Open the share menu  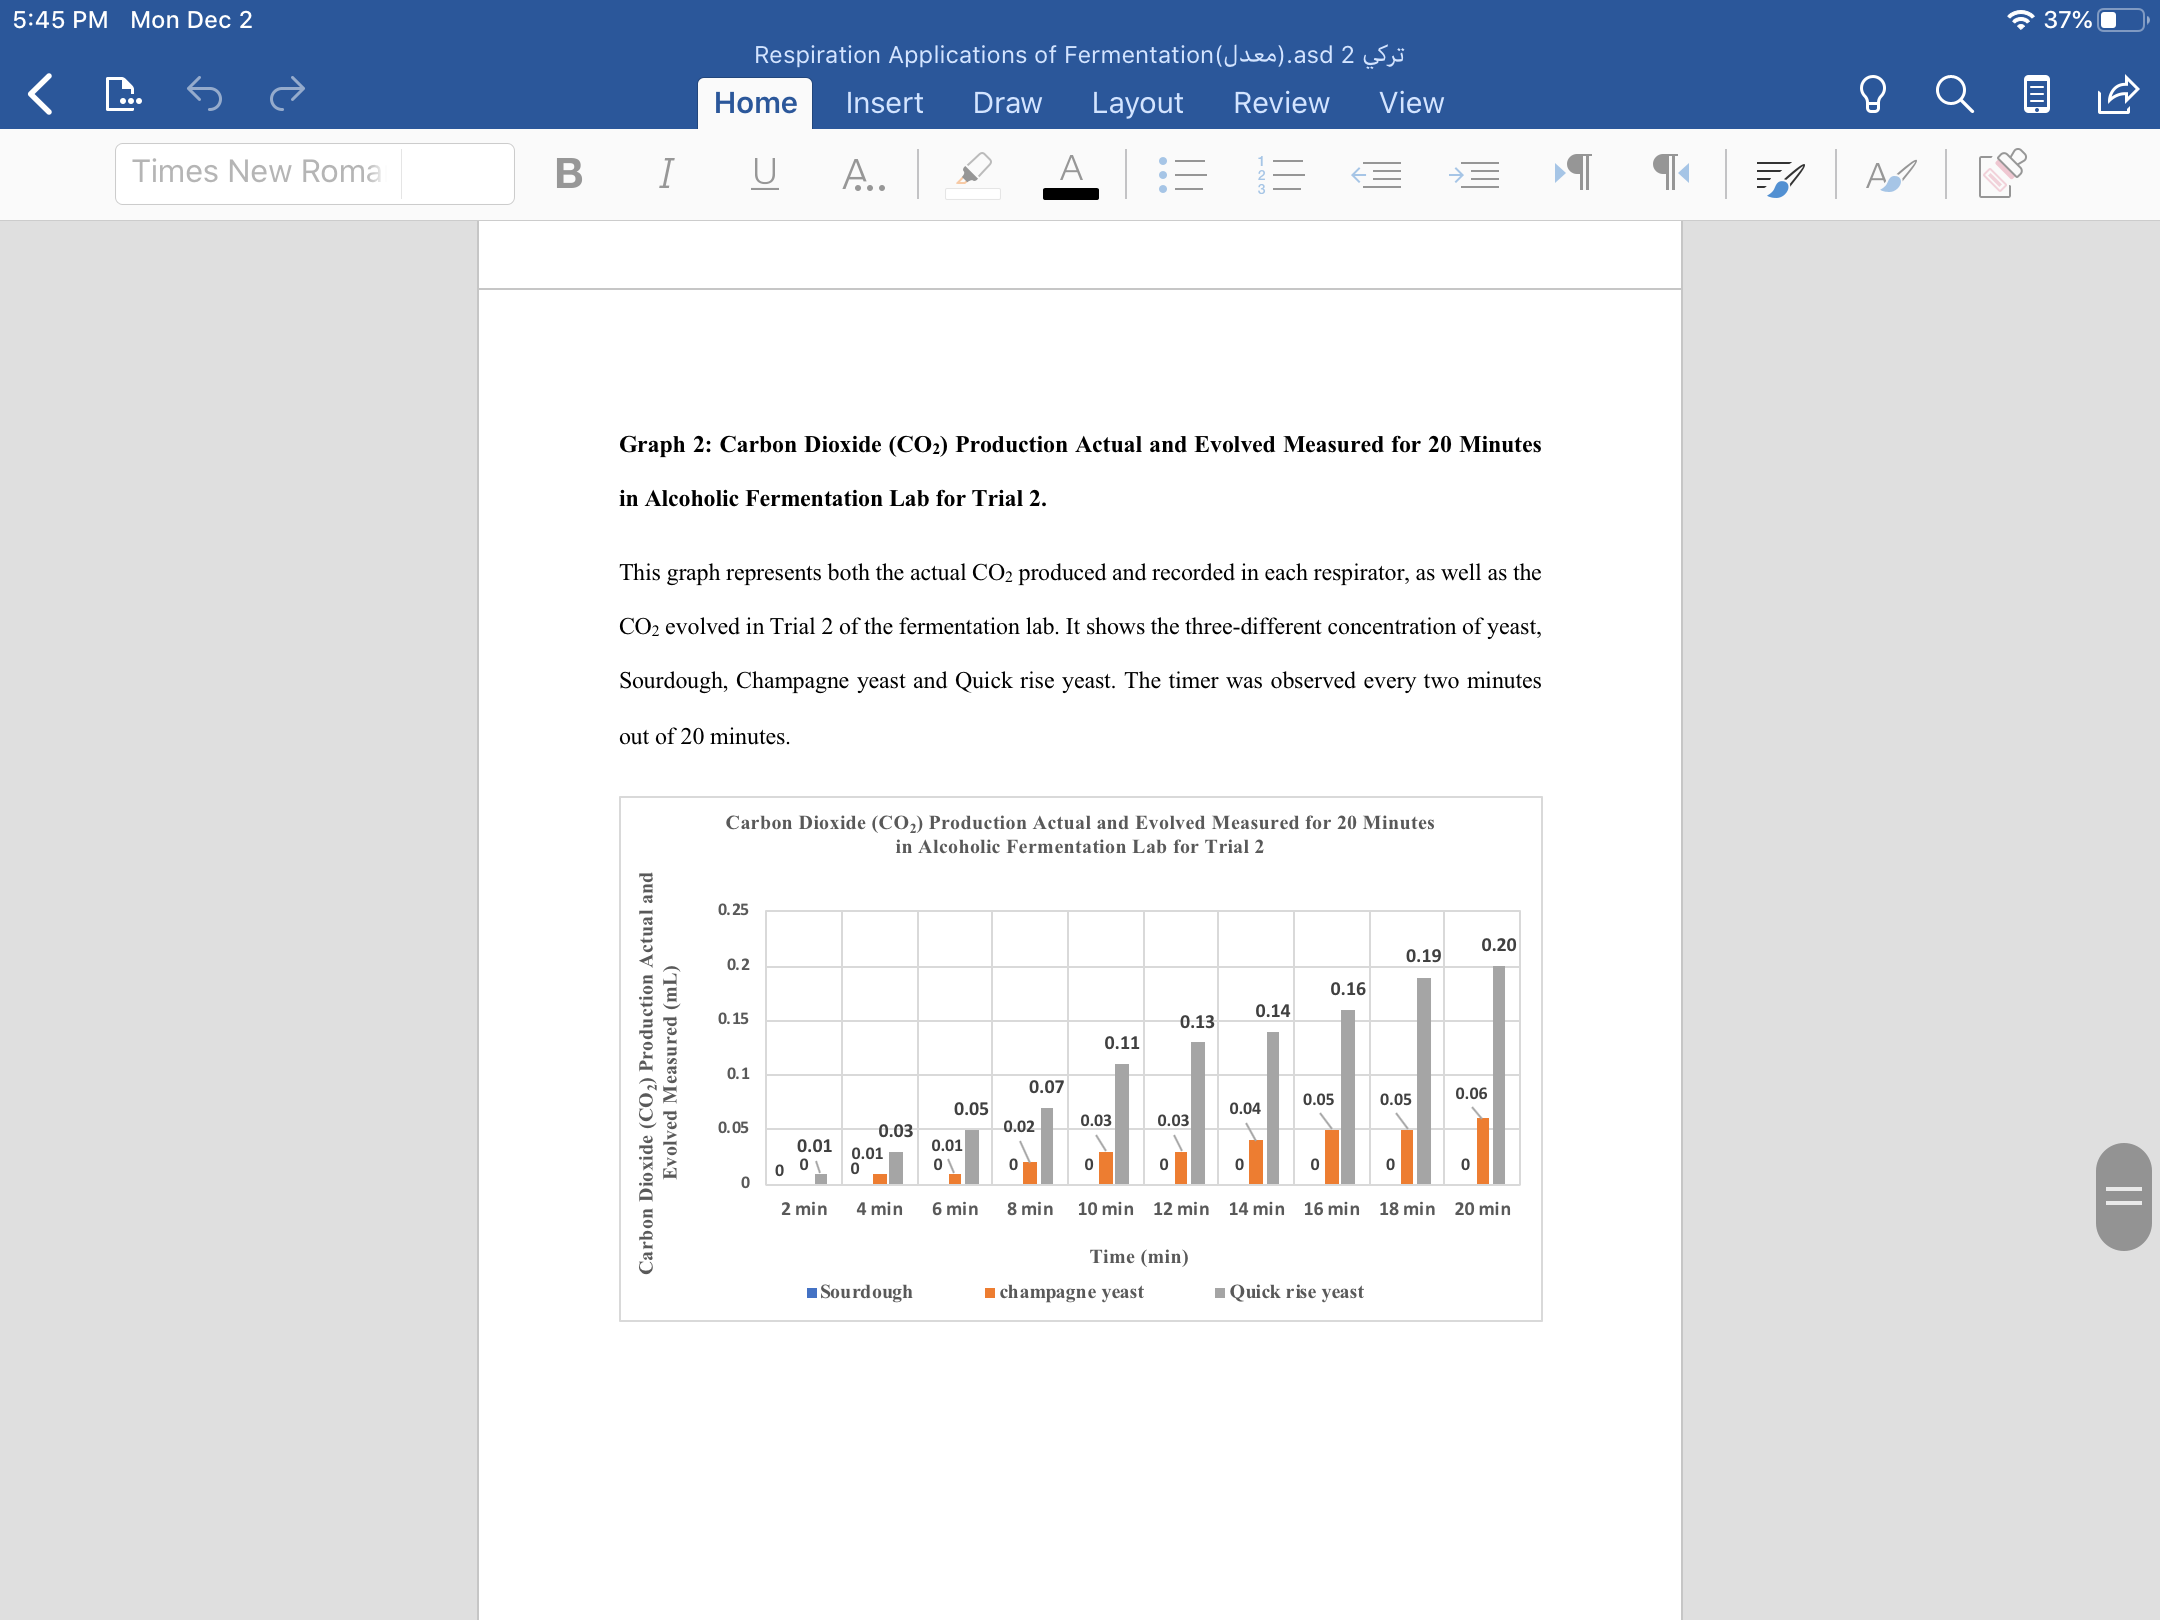(x=2118, y=94)
